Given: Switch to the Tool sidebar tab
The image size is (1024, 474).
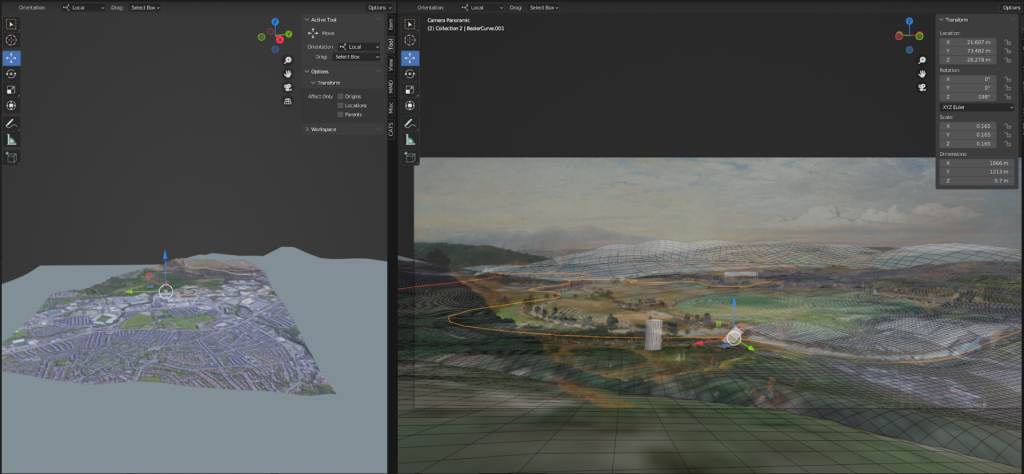Looking at the screenshot, I should pos(391,44).
